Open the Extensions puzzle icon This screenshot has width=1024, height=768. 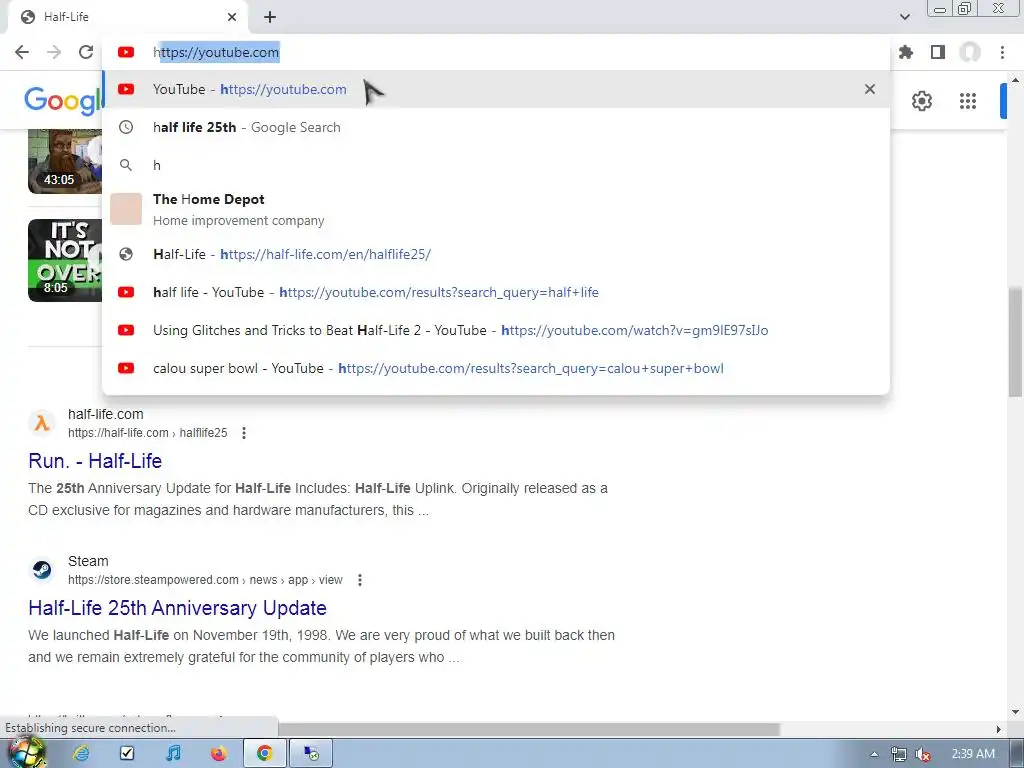pos(906,52)
